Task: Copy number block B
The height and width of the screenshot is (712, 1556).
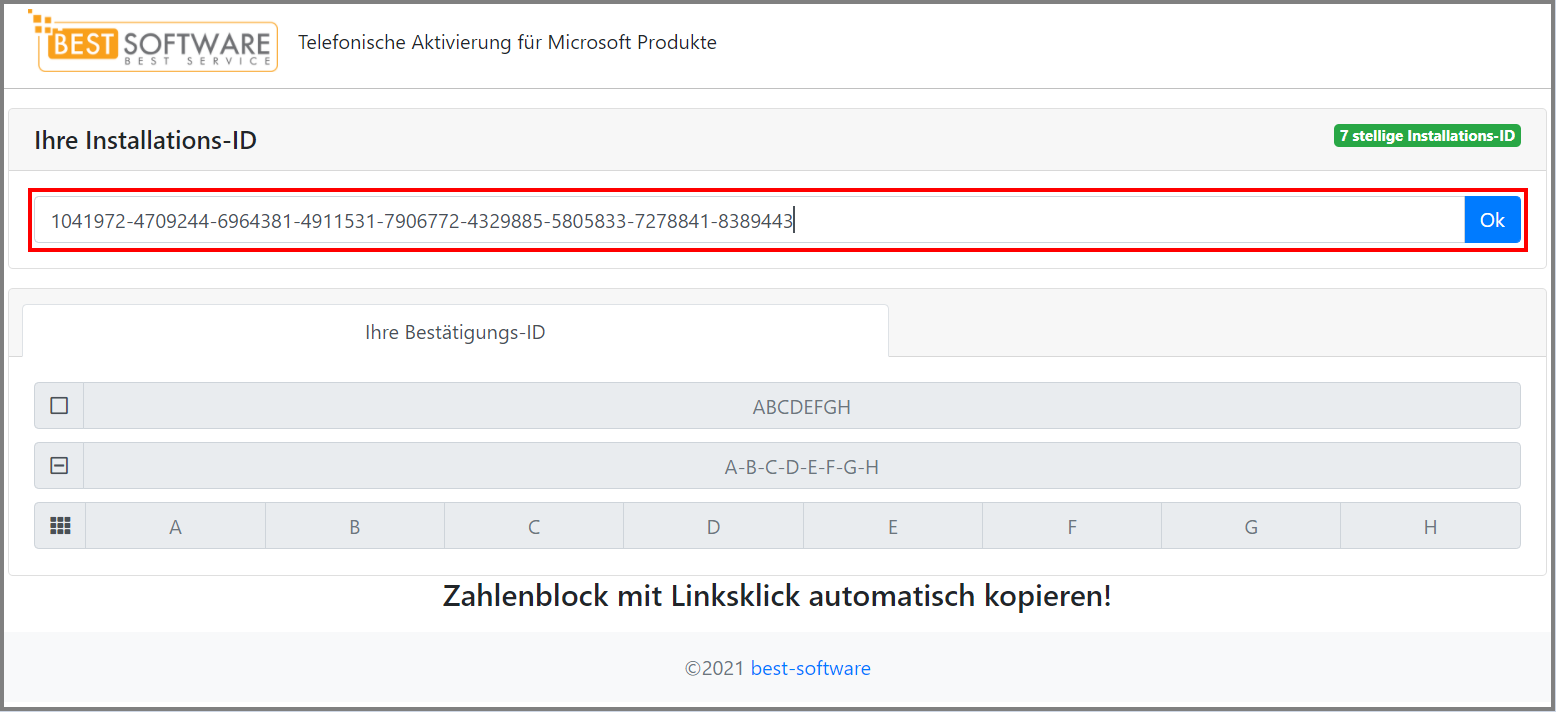Action: pyautogui.click(x=354, y=525)
